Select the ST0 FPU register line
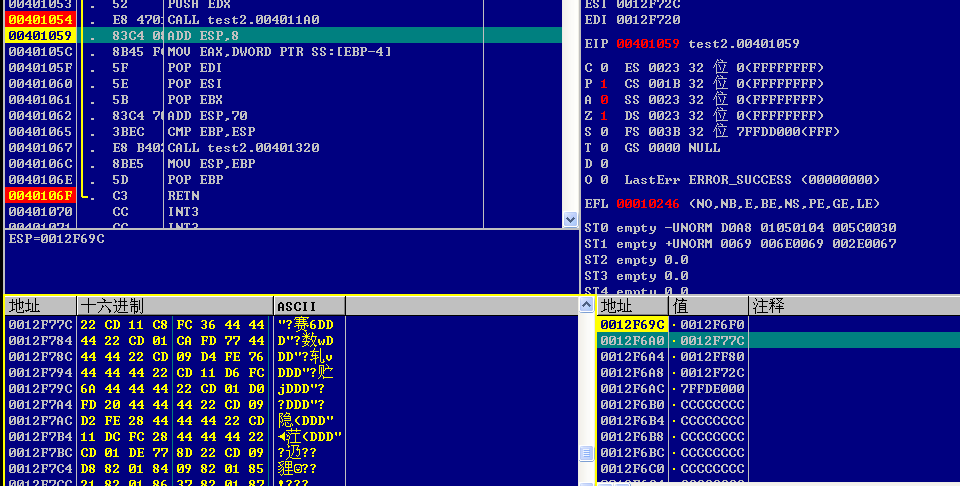The height and width of the screenshot is (486, 960). (740, 227)
